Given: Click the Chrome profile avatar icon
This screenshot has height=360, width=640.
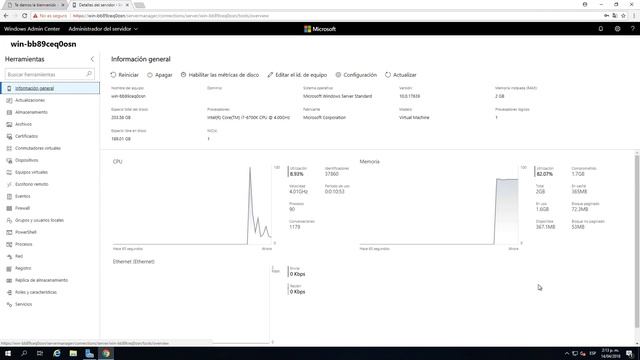Looking at the screenshot, I should pos(585,4).
